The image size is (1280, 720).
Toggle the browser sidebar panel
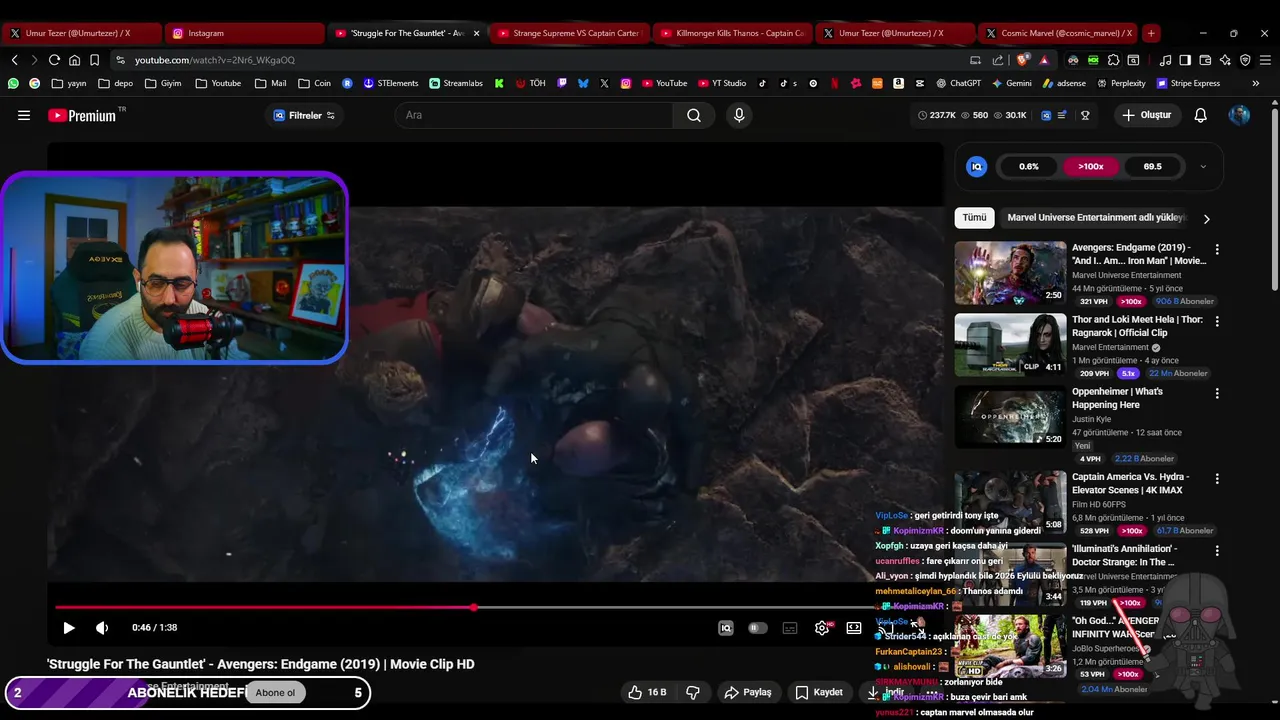1185,60
